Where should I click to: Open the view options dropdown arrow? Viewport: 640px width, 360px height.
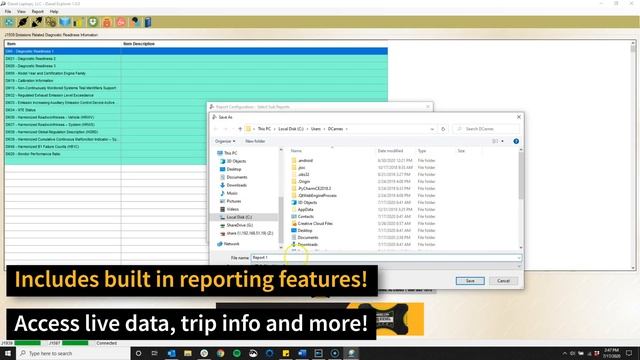click(x=502, y=141)
